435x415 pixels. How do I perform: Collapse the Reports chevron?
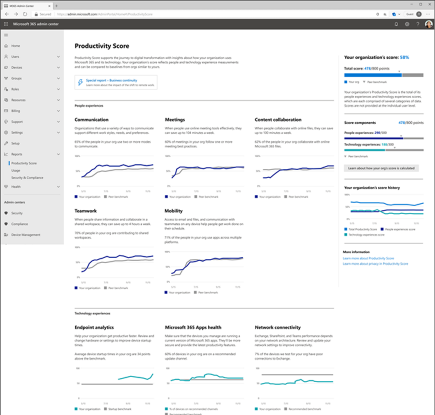(x=58, y=154)
